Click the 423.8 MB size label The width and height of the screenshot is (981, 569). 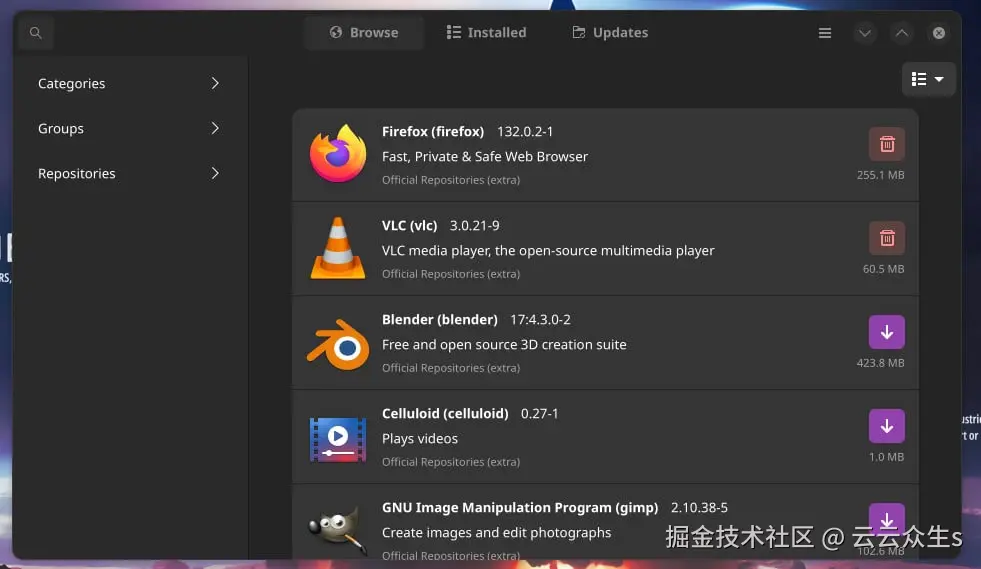click(x=880, y=362)
